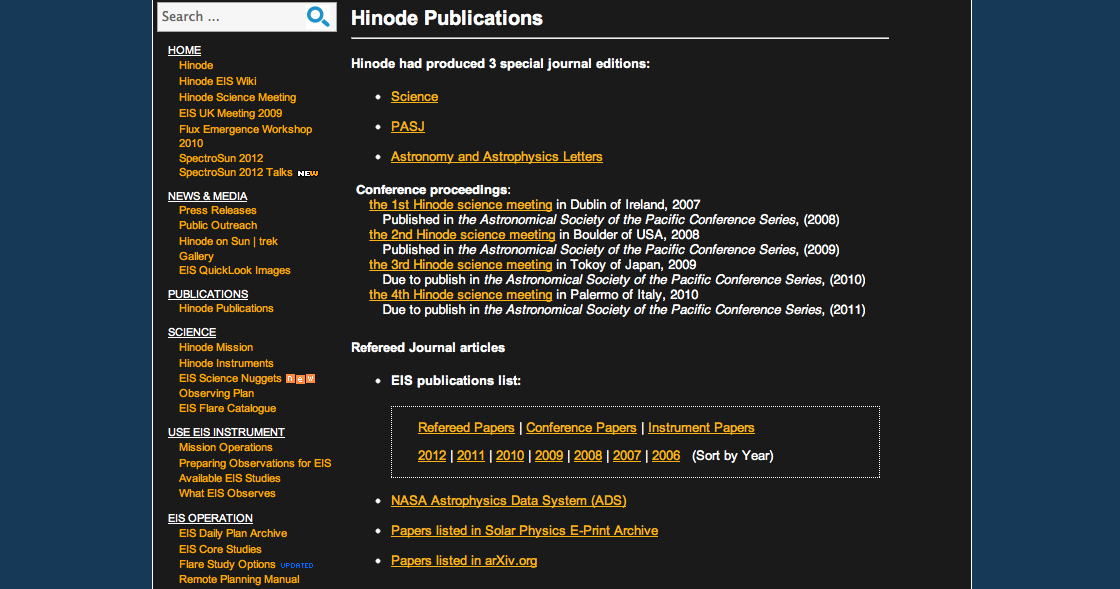Image resolution: width=1120 pixels, height=589 pixels.
Task: Open the NEWS & MEDIA menu section
Action: (x=207, y=196)
